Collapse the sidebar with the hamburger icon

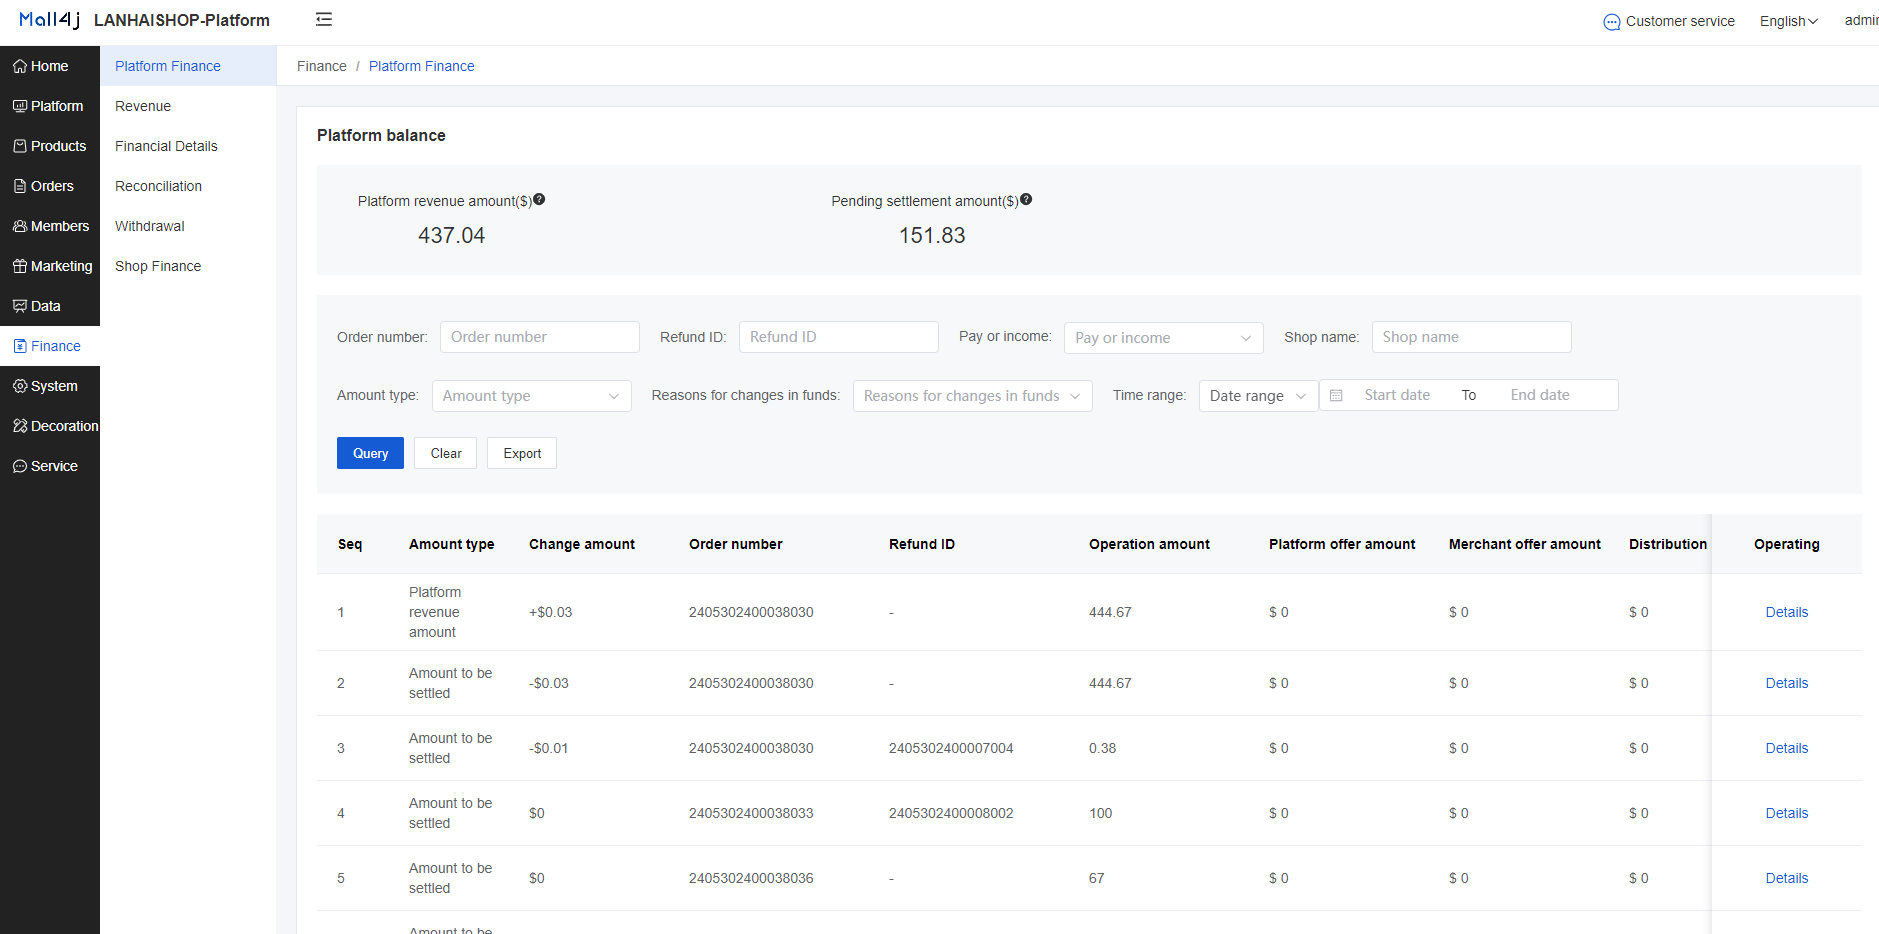324,19
